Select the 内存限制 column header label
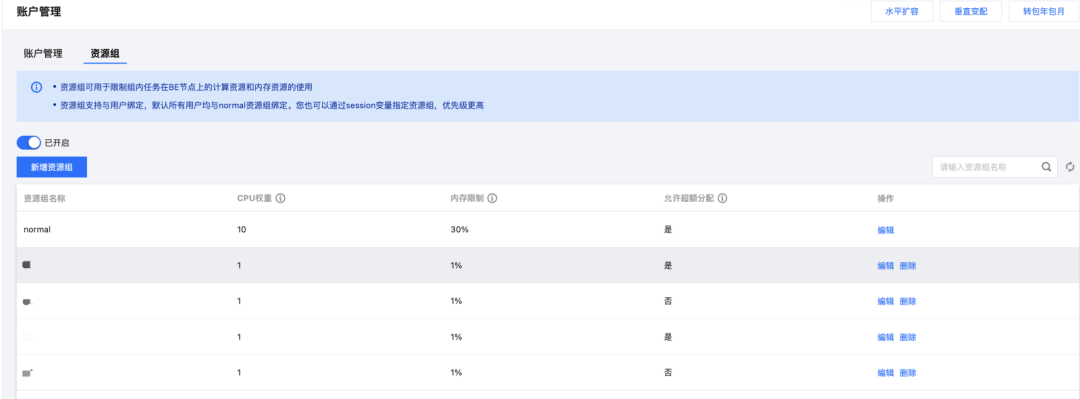 [x=467, y=198]
